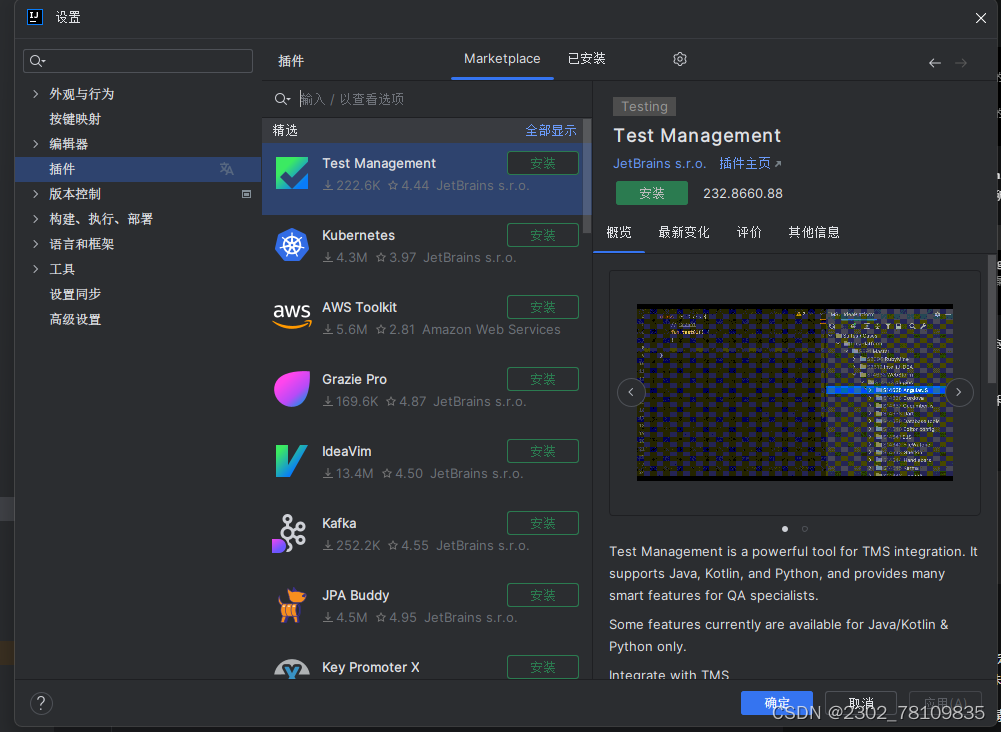Install the Kafka plugin
The height and width of the screenshot is (732, 1001).
click(x=543, y=523)
